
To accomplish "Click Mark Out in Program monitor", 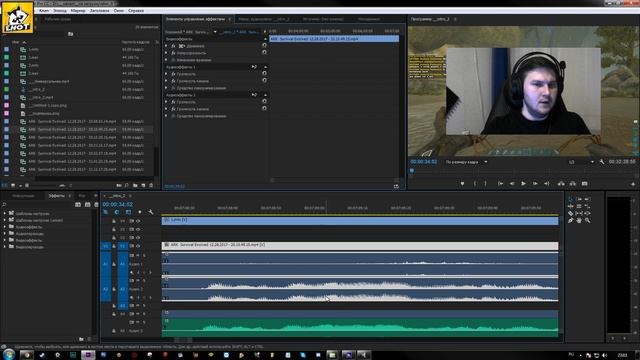I will (x=485, y=184).
